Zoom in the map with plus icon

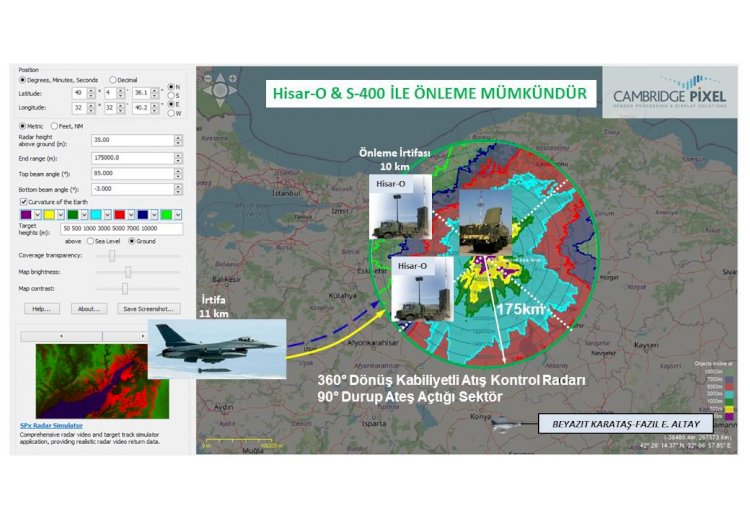point(232,78)
